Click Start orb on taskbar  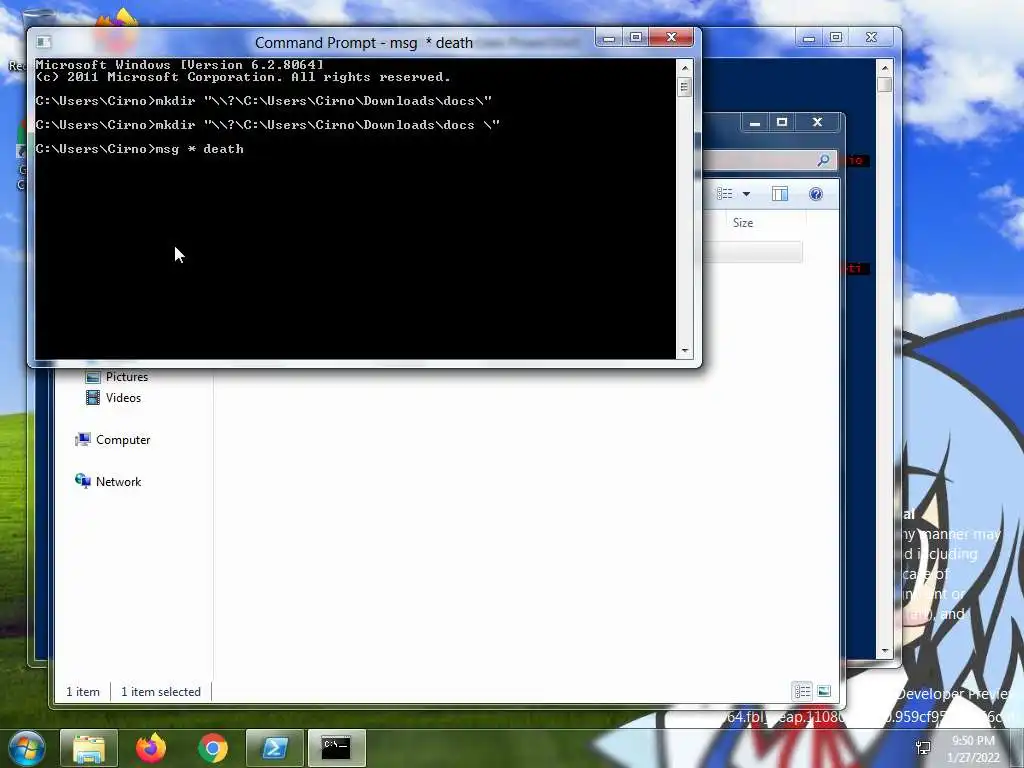27,748
